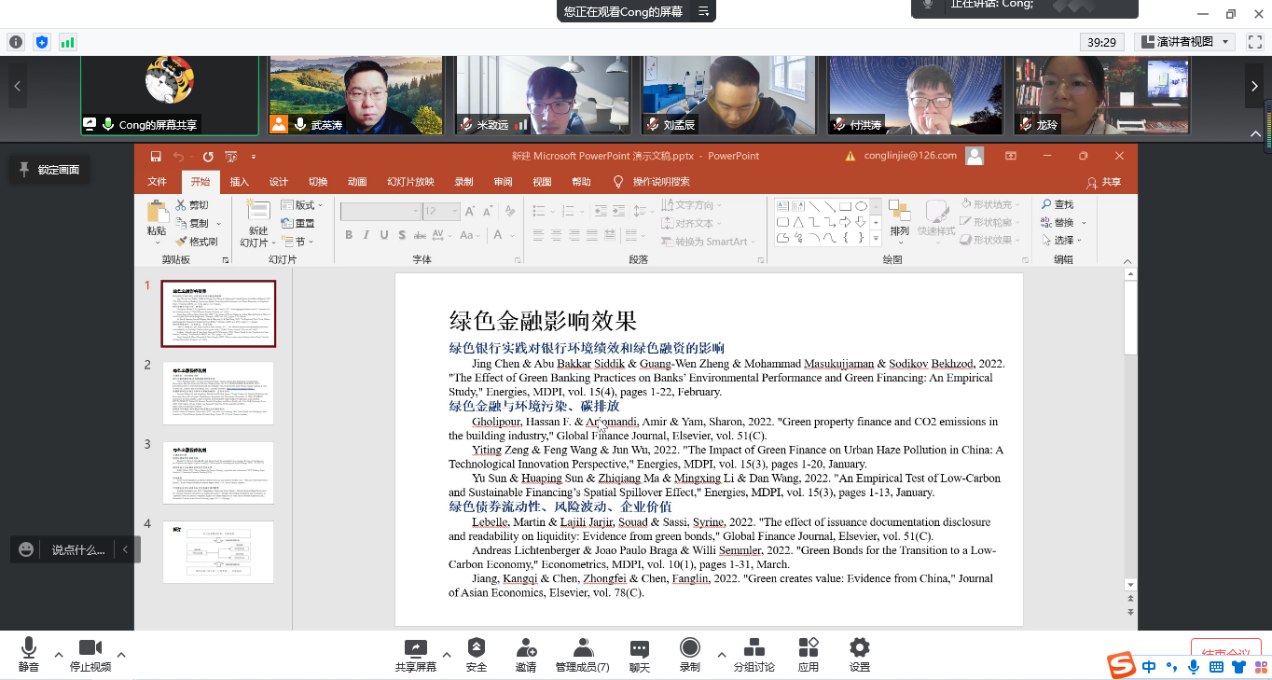Open the 安全 security shield icon
Viewport: 1272px width, 680px height.
(x=476, y=654)
